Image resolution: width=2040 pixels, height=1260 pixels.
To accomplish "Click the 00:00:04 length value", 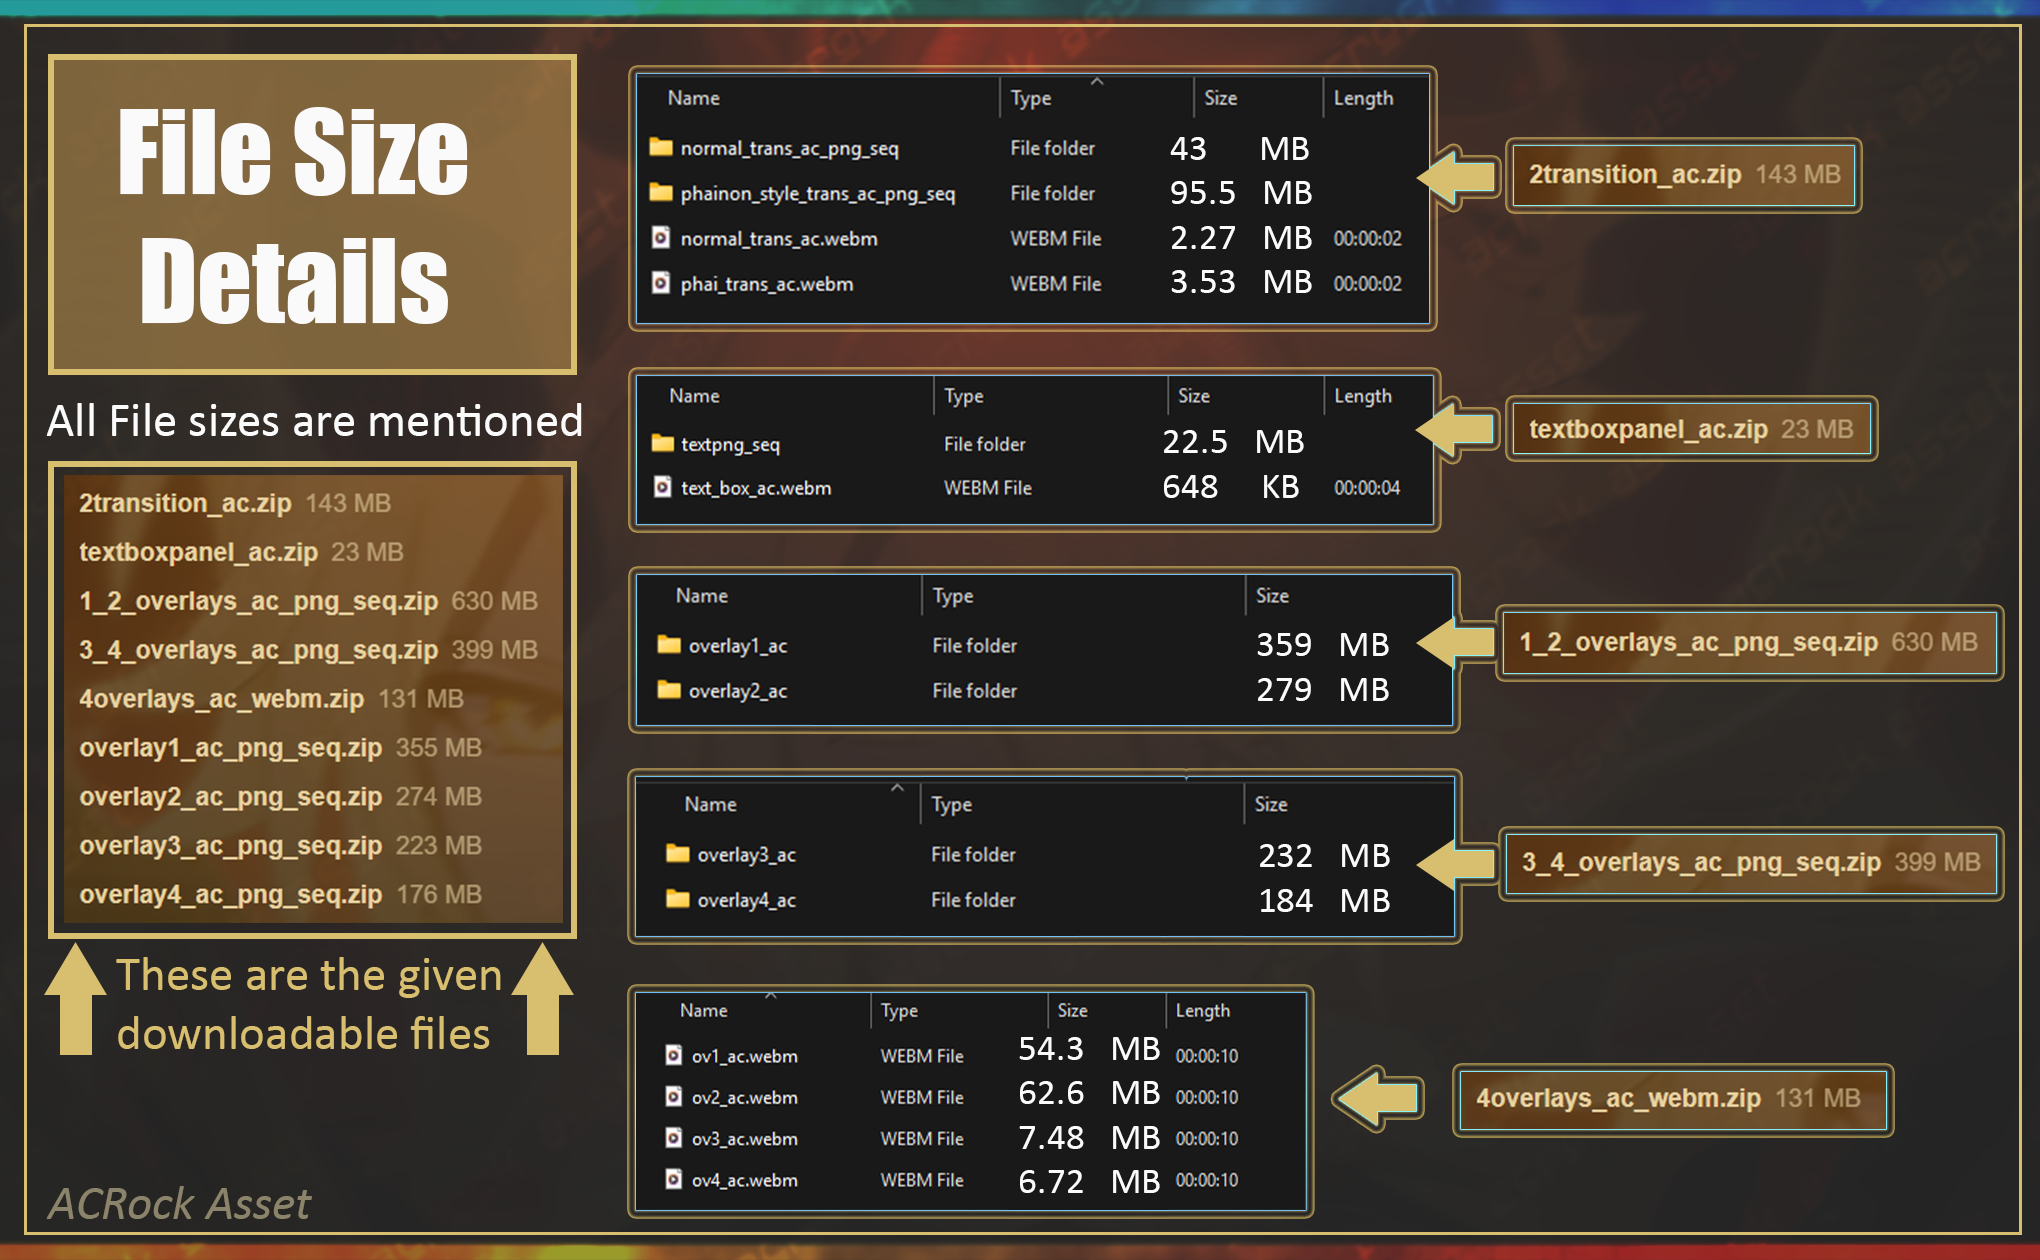I will tap(1367, 488).
